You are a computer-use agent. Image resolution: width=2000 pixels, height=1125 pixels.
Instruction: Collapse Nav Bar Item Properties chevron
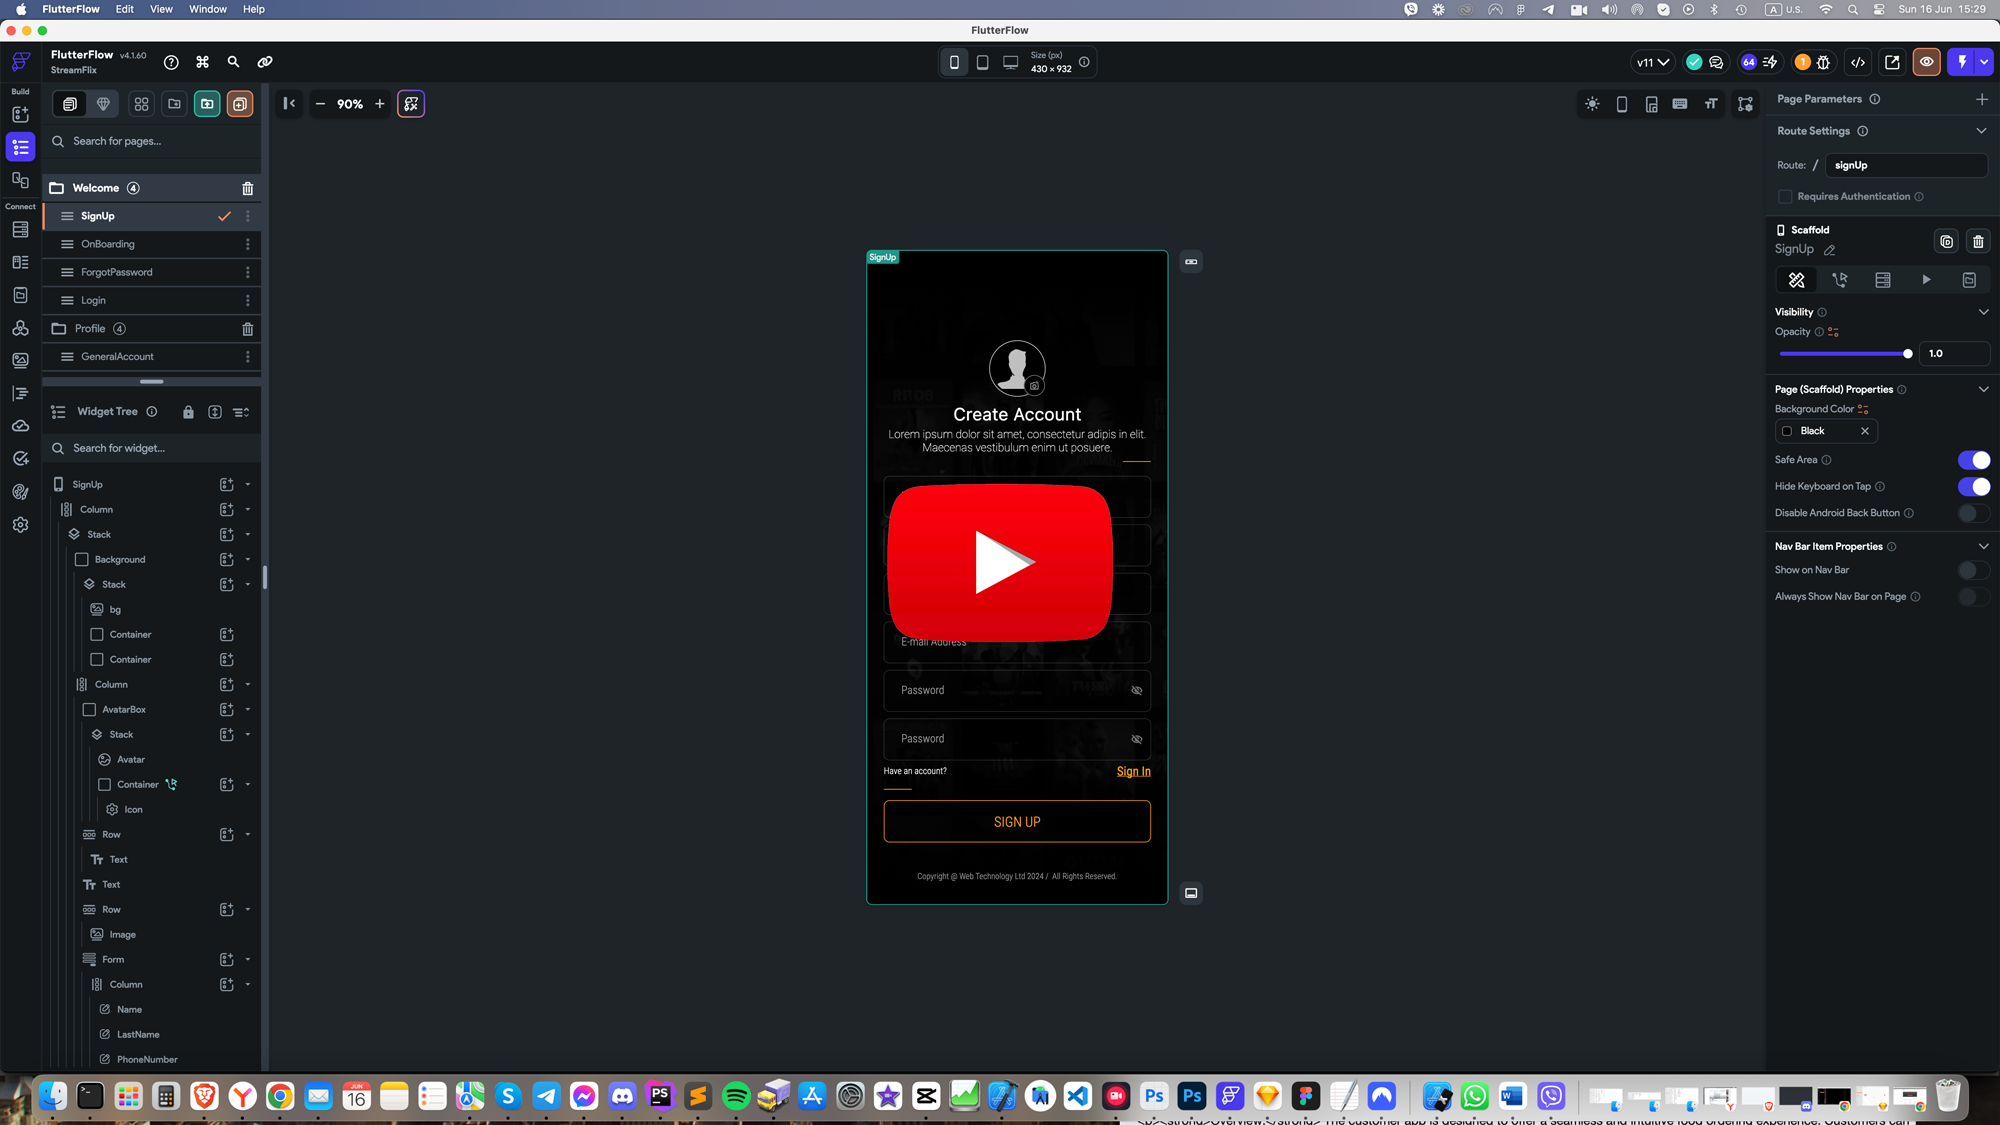pyautogui.click(x=1983, y=547)
